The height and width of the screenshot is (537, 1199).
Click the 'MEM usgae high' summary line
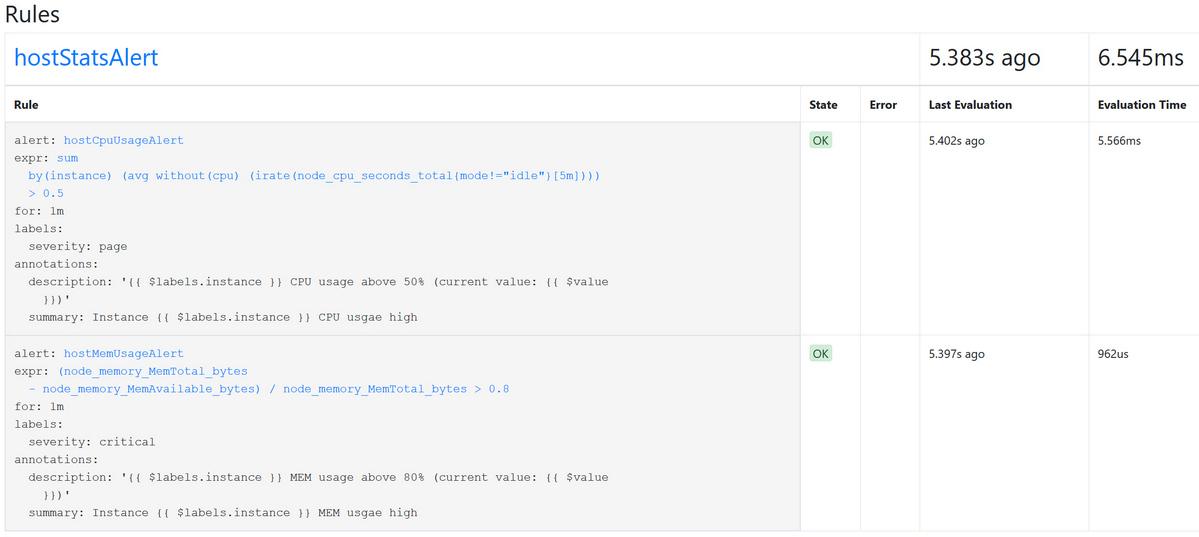pos(223,513)
